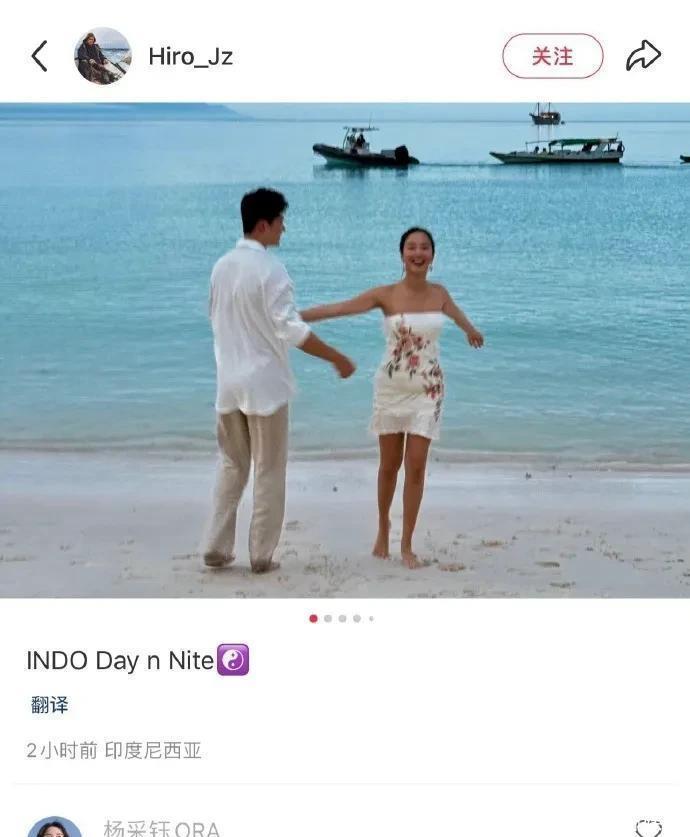Open the Hiro_Jz username
This screenshot has width=690, height=837.
[191, 57]
